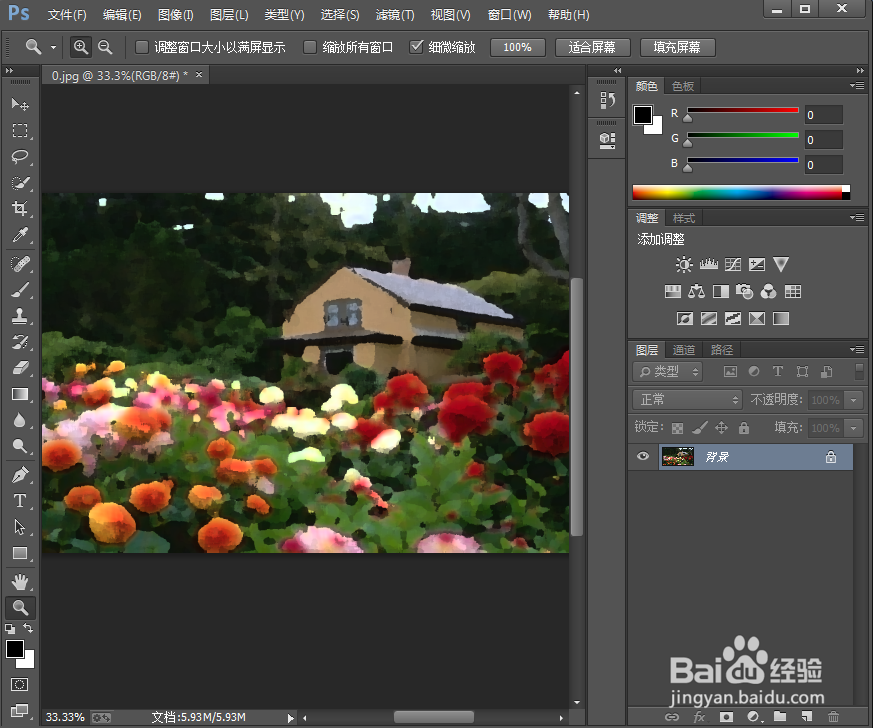Select the Eyedropper tool
The image size is (873, 728).
coord(20,235)
